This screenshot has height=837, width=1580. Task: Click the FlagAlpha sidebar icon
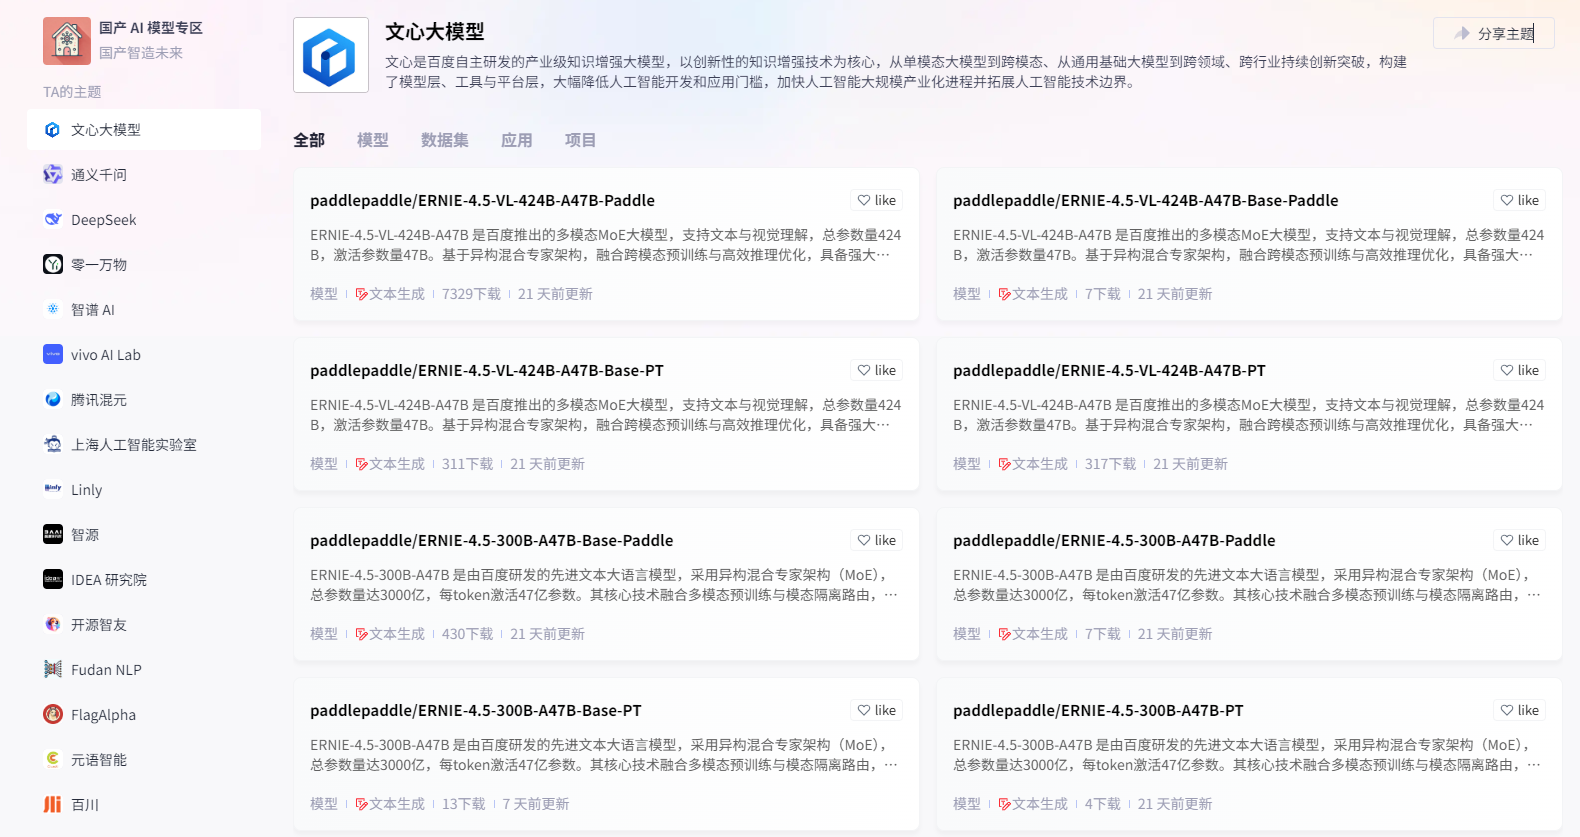pyautogui.click(x=53, y=714)
